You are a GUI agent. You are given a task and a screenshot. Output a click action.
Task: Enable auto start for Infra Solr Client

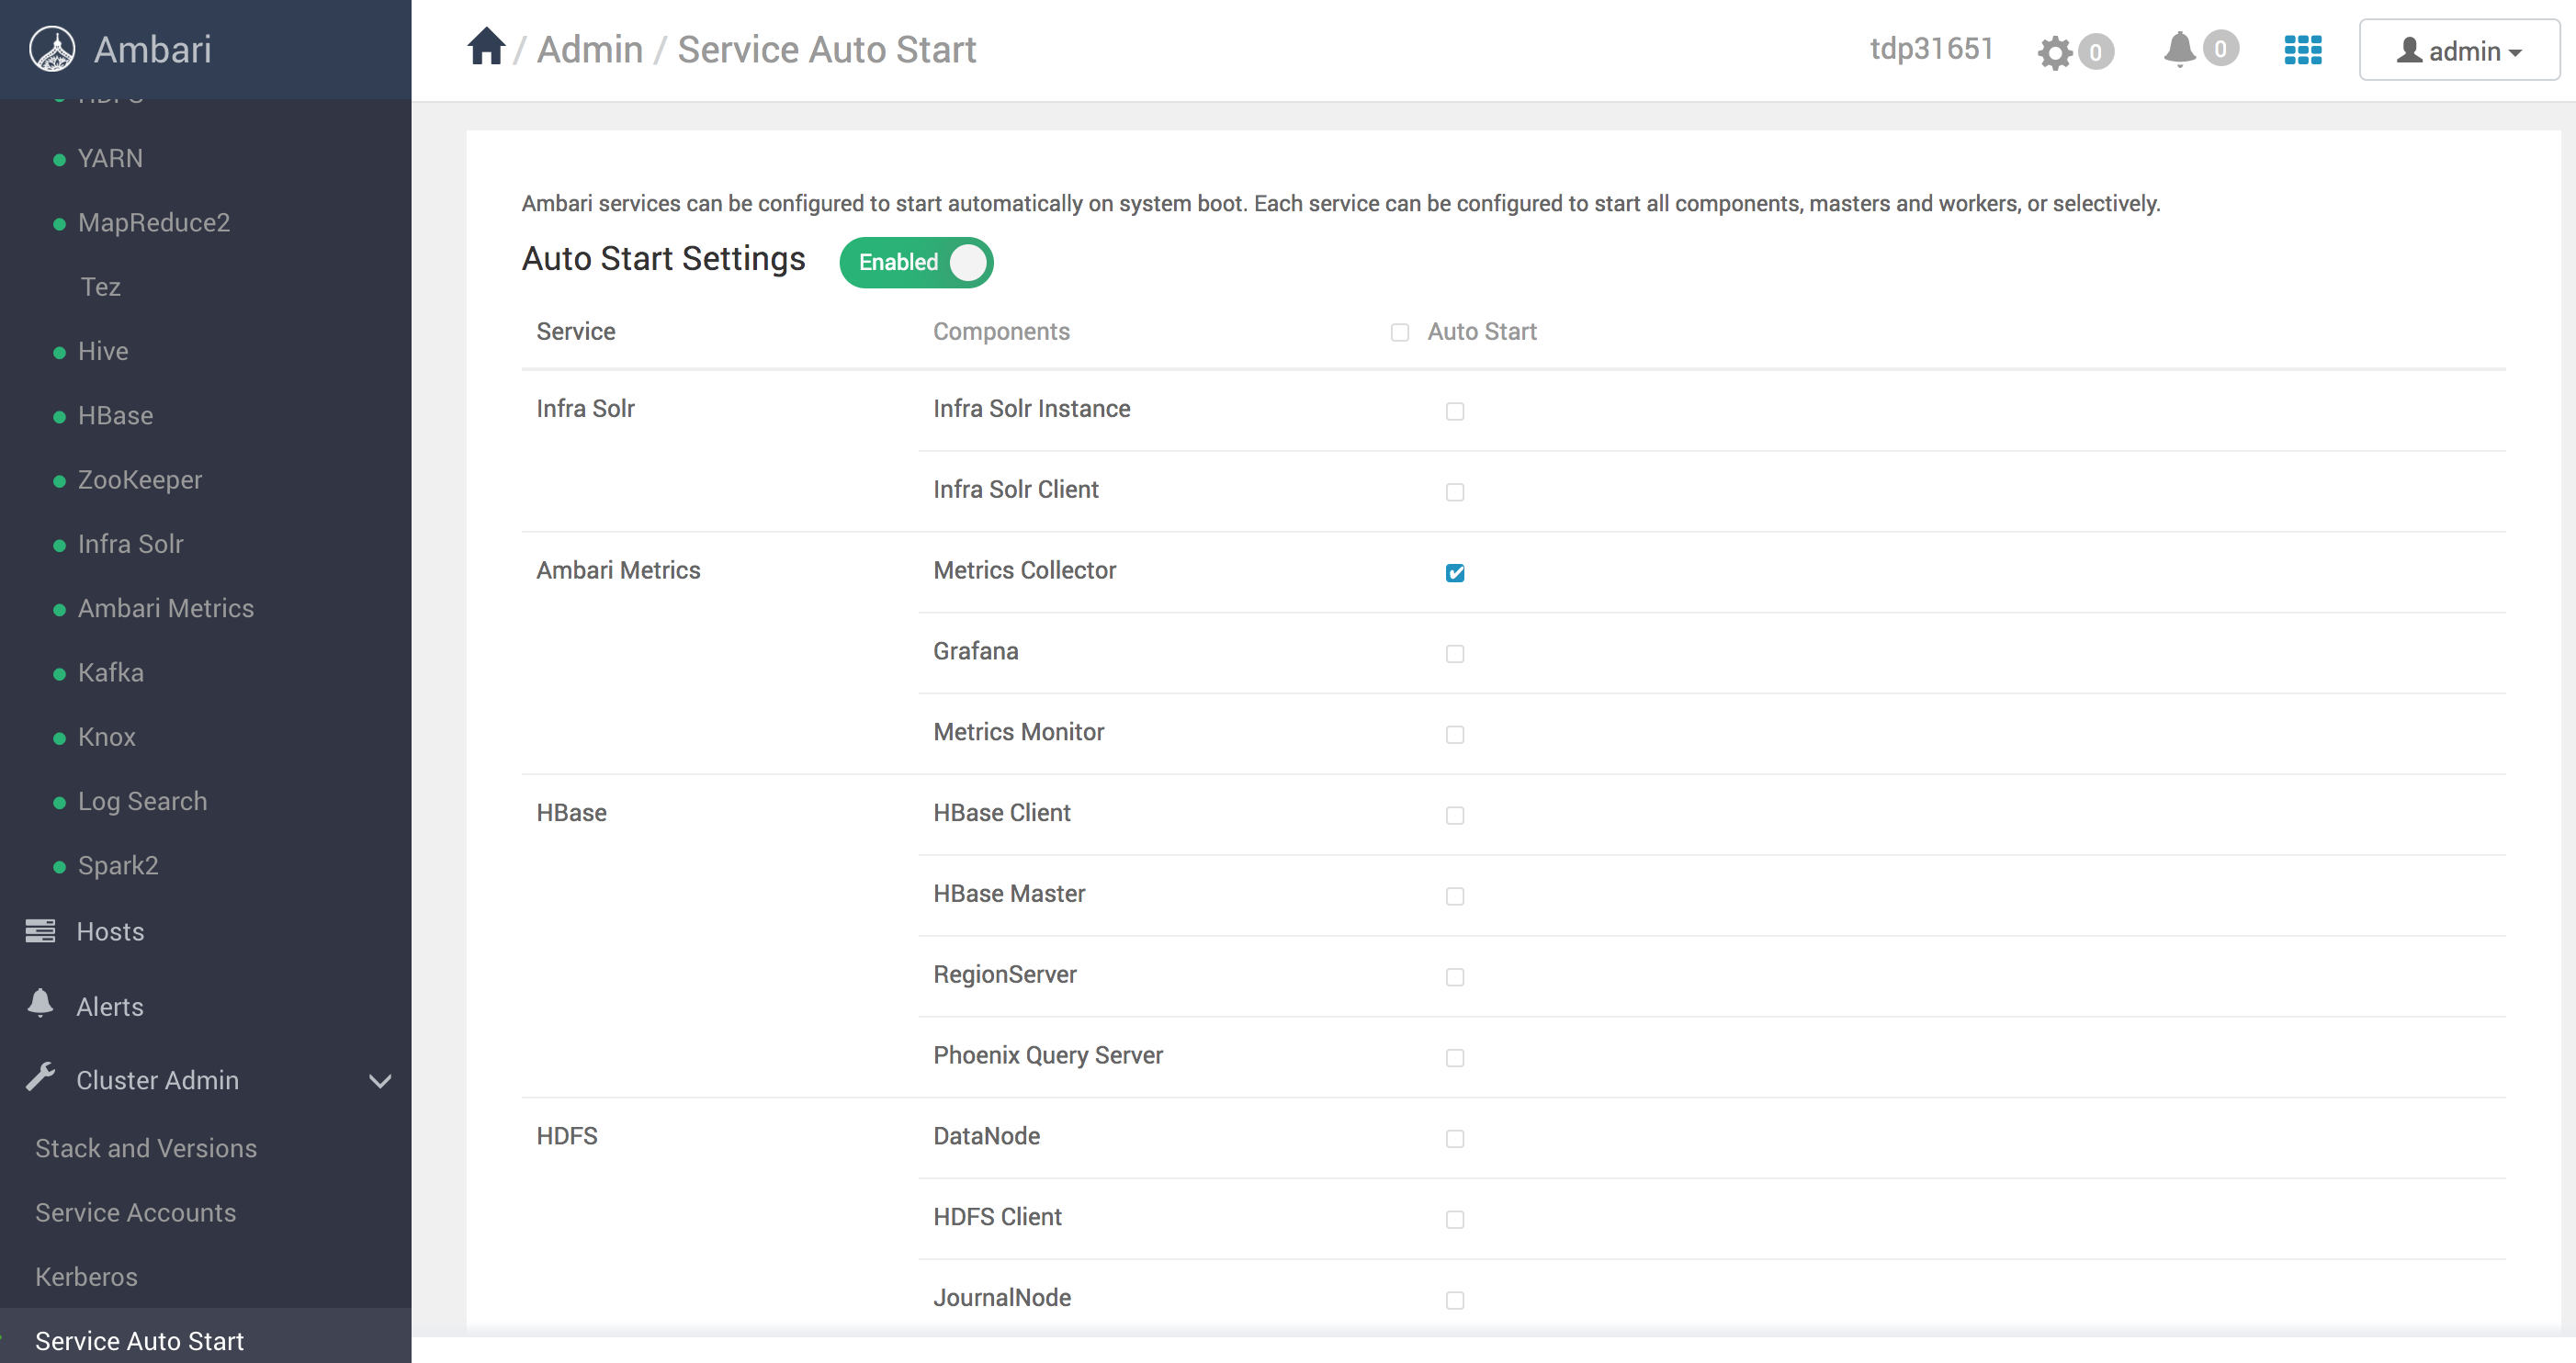[1454, 493]
